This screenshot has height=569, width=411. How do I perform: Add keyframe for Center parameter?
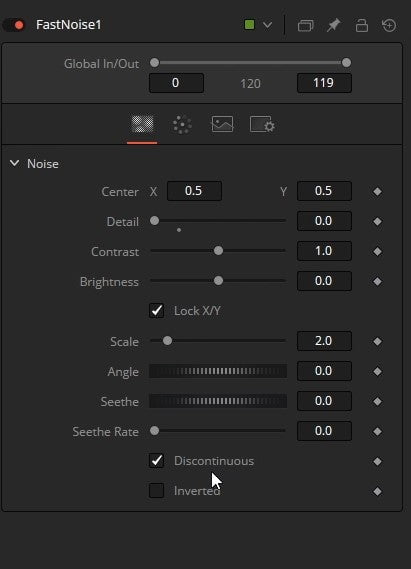377,192
